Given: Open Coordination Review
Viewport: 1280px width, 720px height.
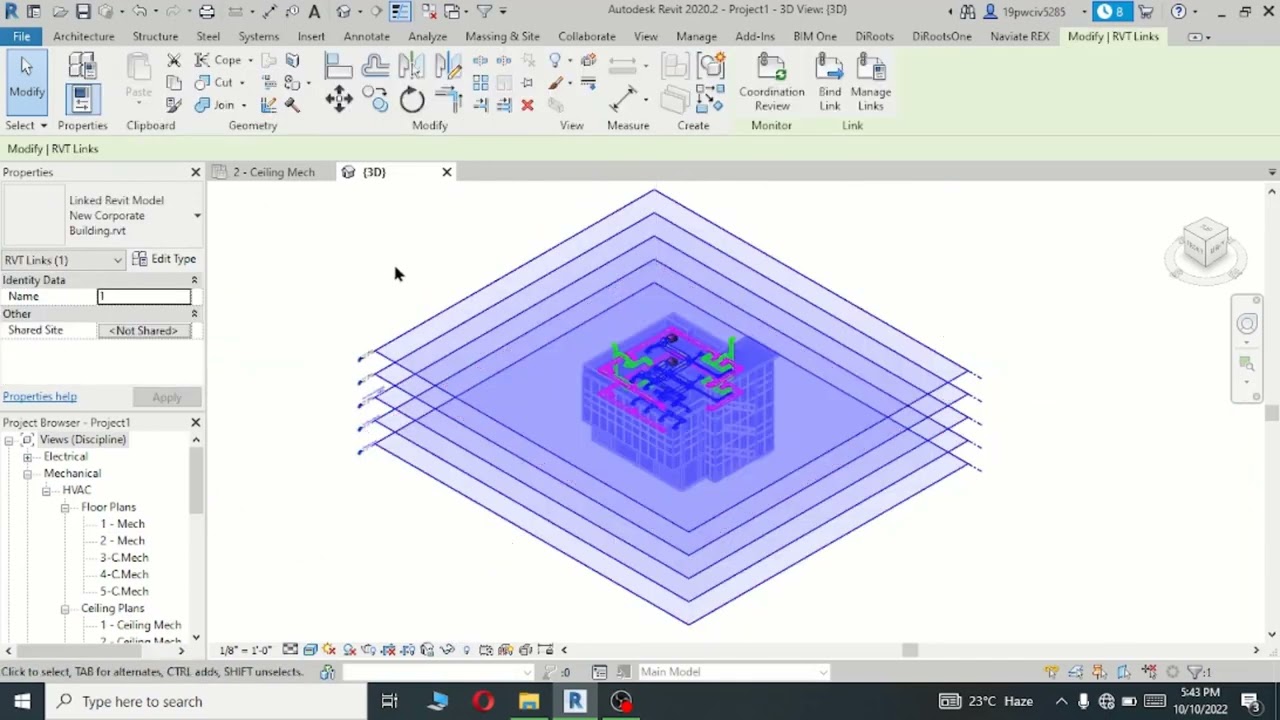Looking at the screenshot, I should pos(771,83).
